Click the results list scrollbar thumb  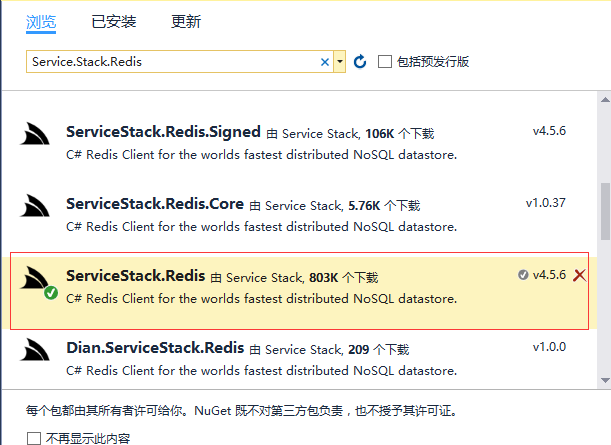(605, 211)
